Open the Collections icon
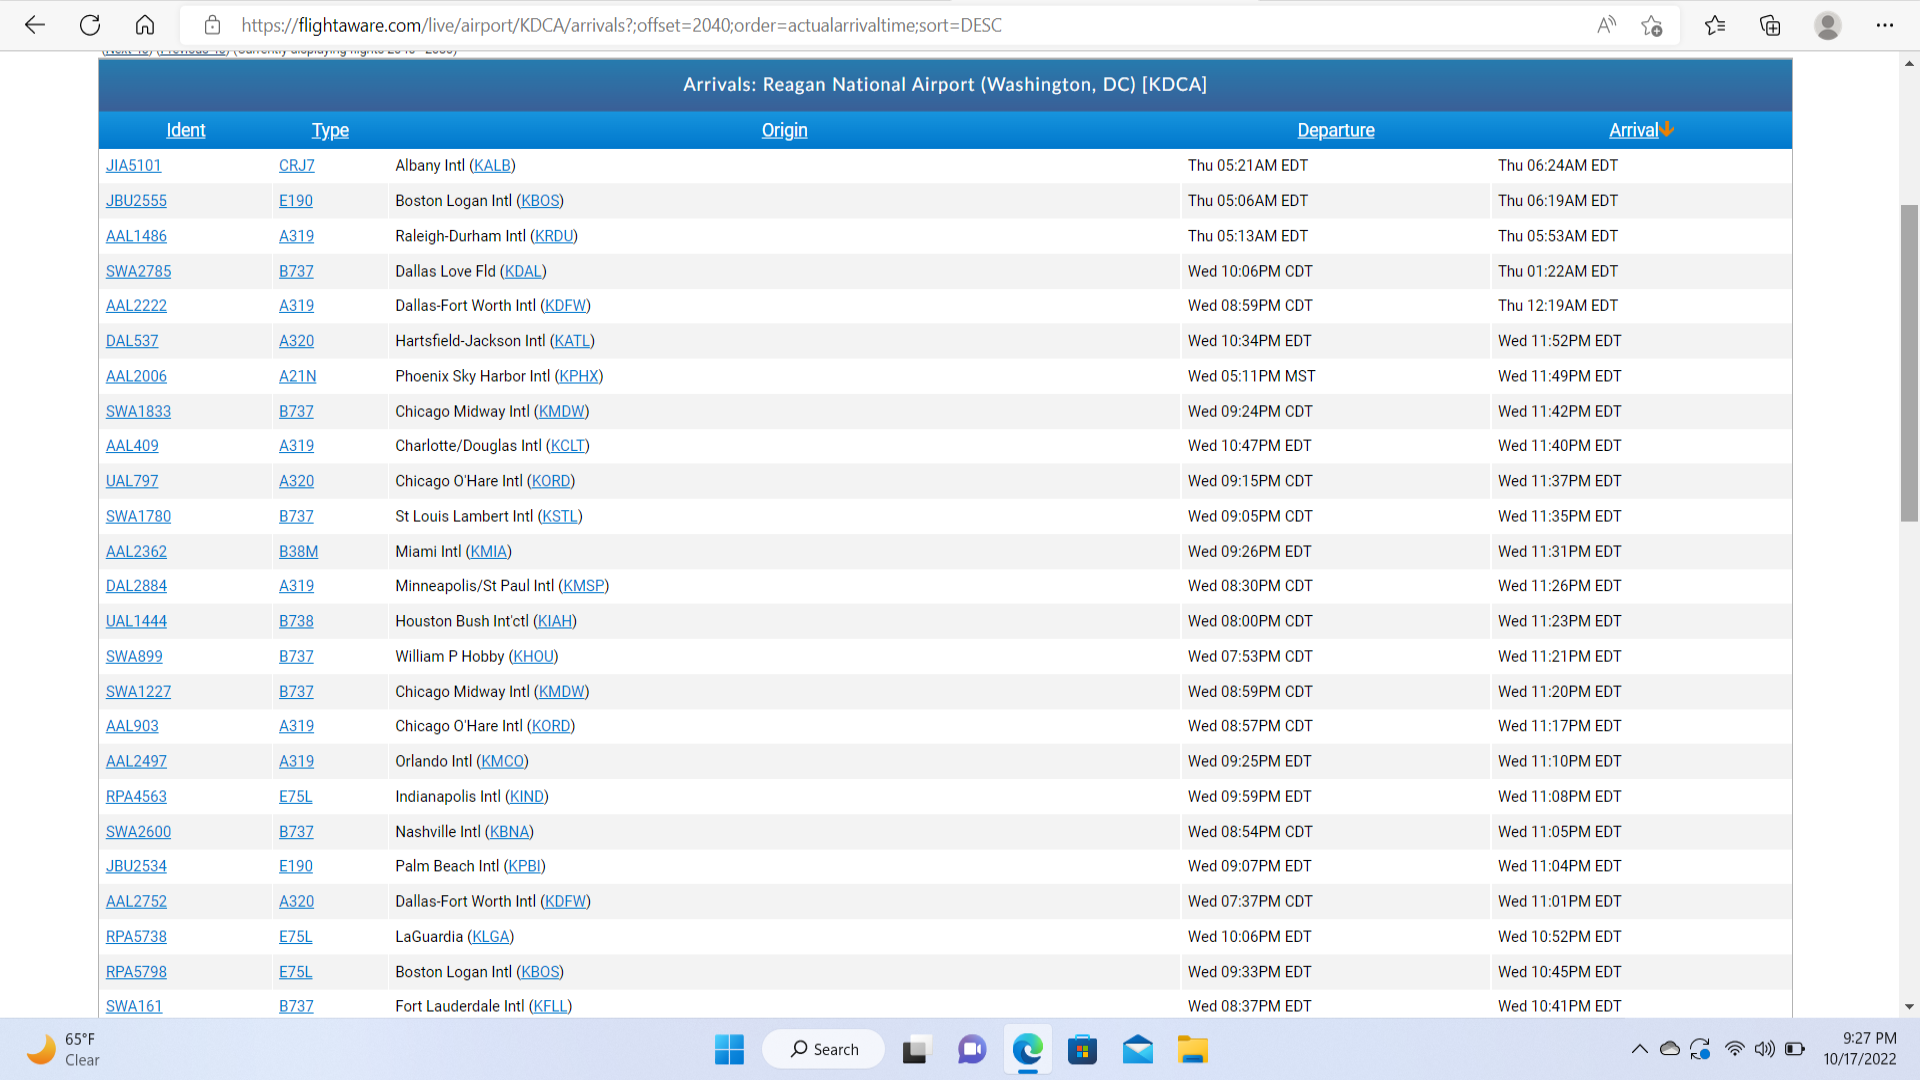 point(1770,25)
